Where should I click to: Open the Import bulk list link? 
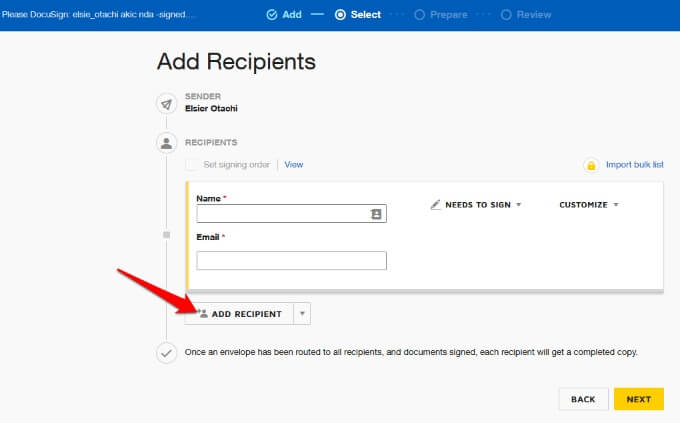[634, 164]
